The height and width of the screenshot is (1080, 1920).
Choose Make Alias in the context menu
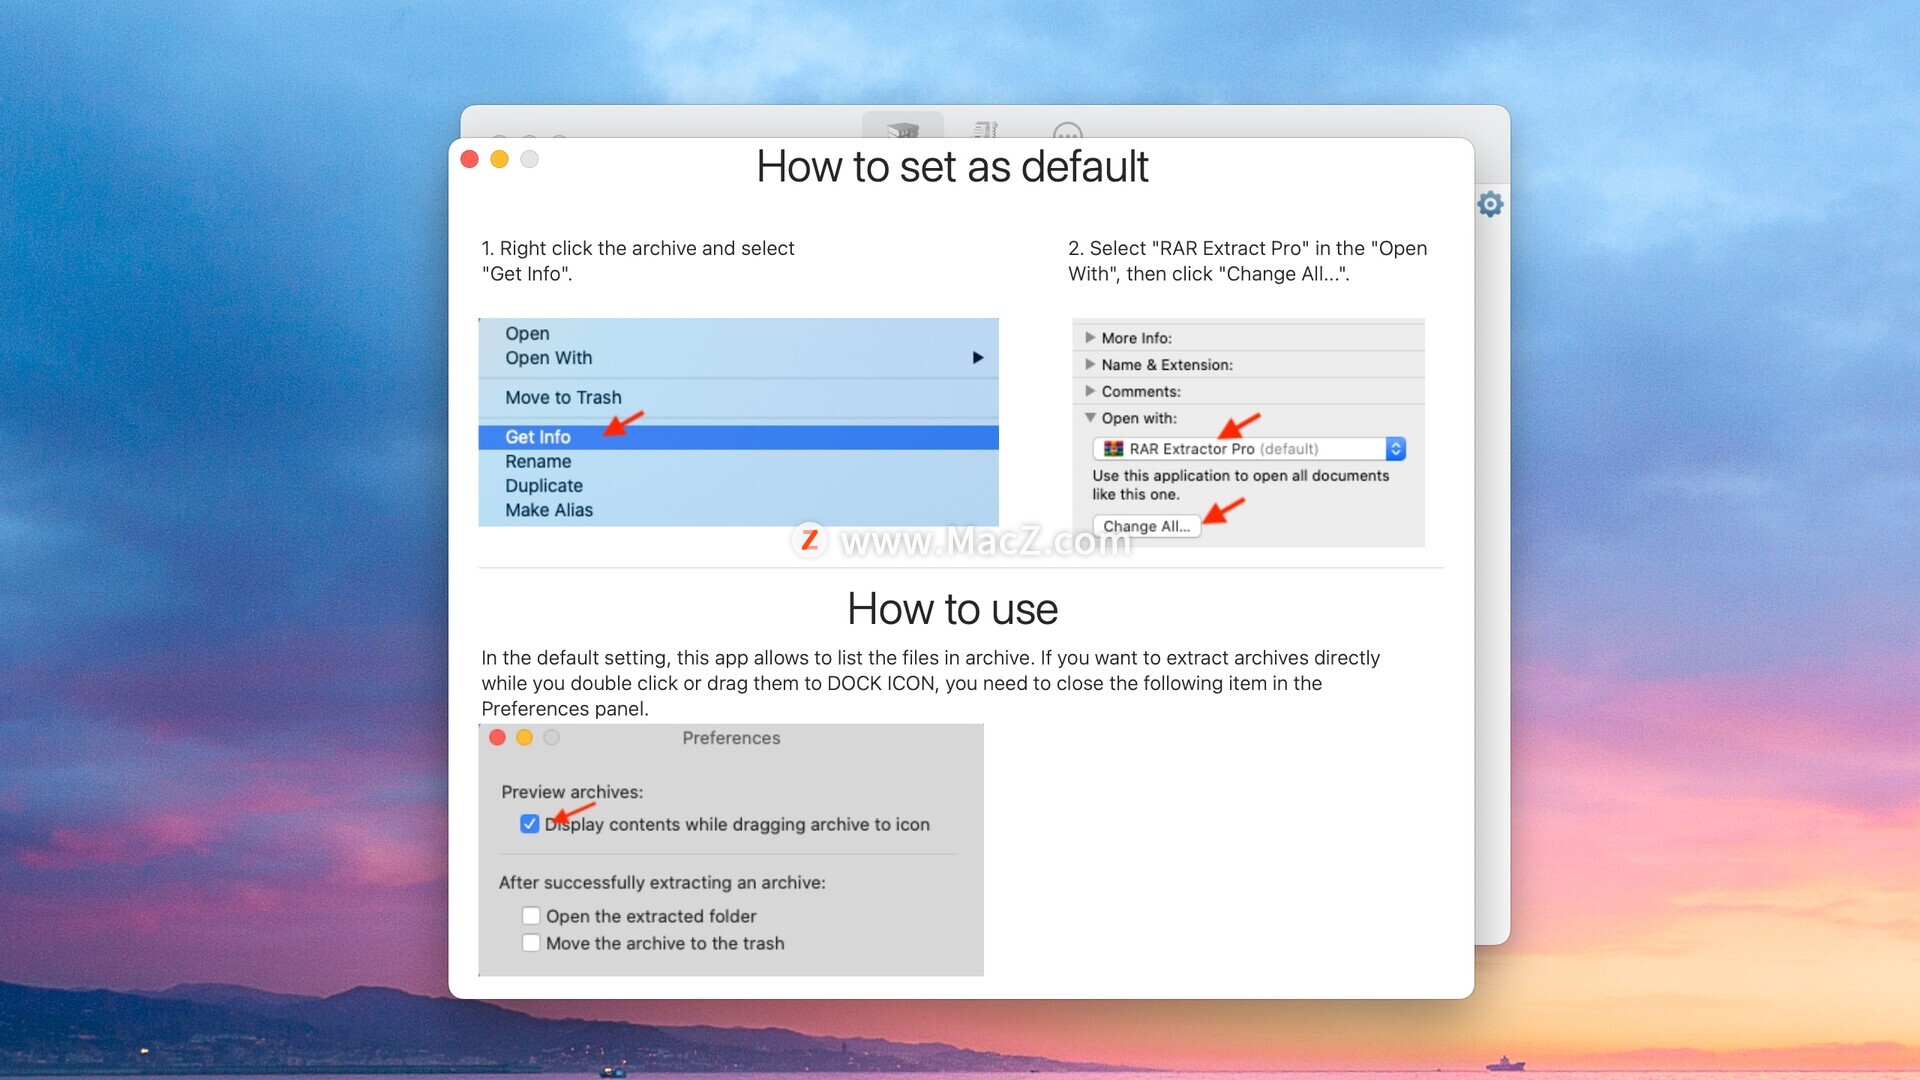coord(549,510)
